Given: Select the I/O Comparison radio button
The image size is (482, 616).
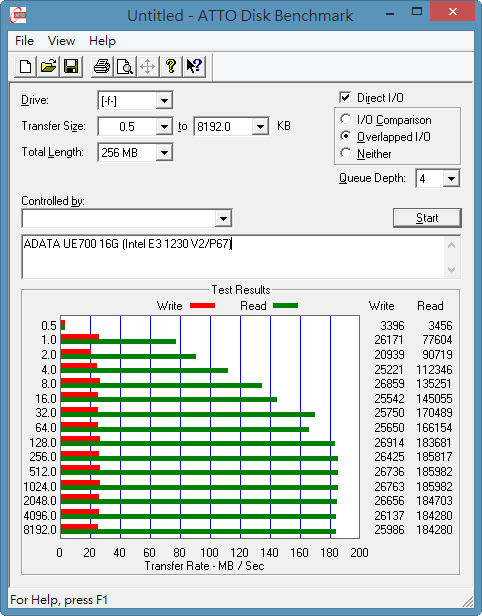Looking at the screenshot, I should coord(346,119).
